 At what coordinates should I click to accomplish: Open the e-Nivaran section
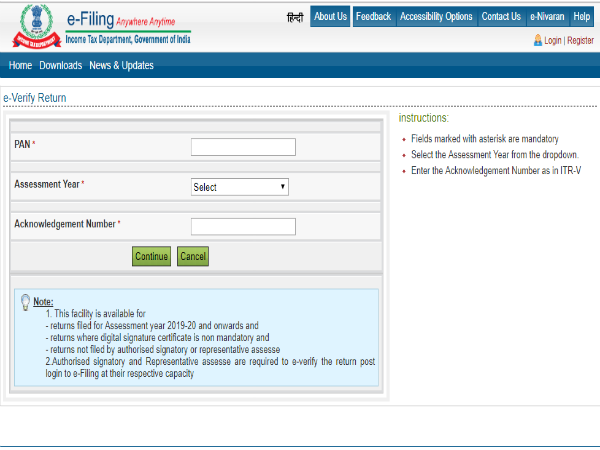click(546, 17)
